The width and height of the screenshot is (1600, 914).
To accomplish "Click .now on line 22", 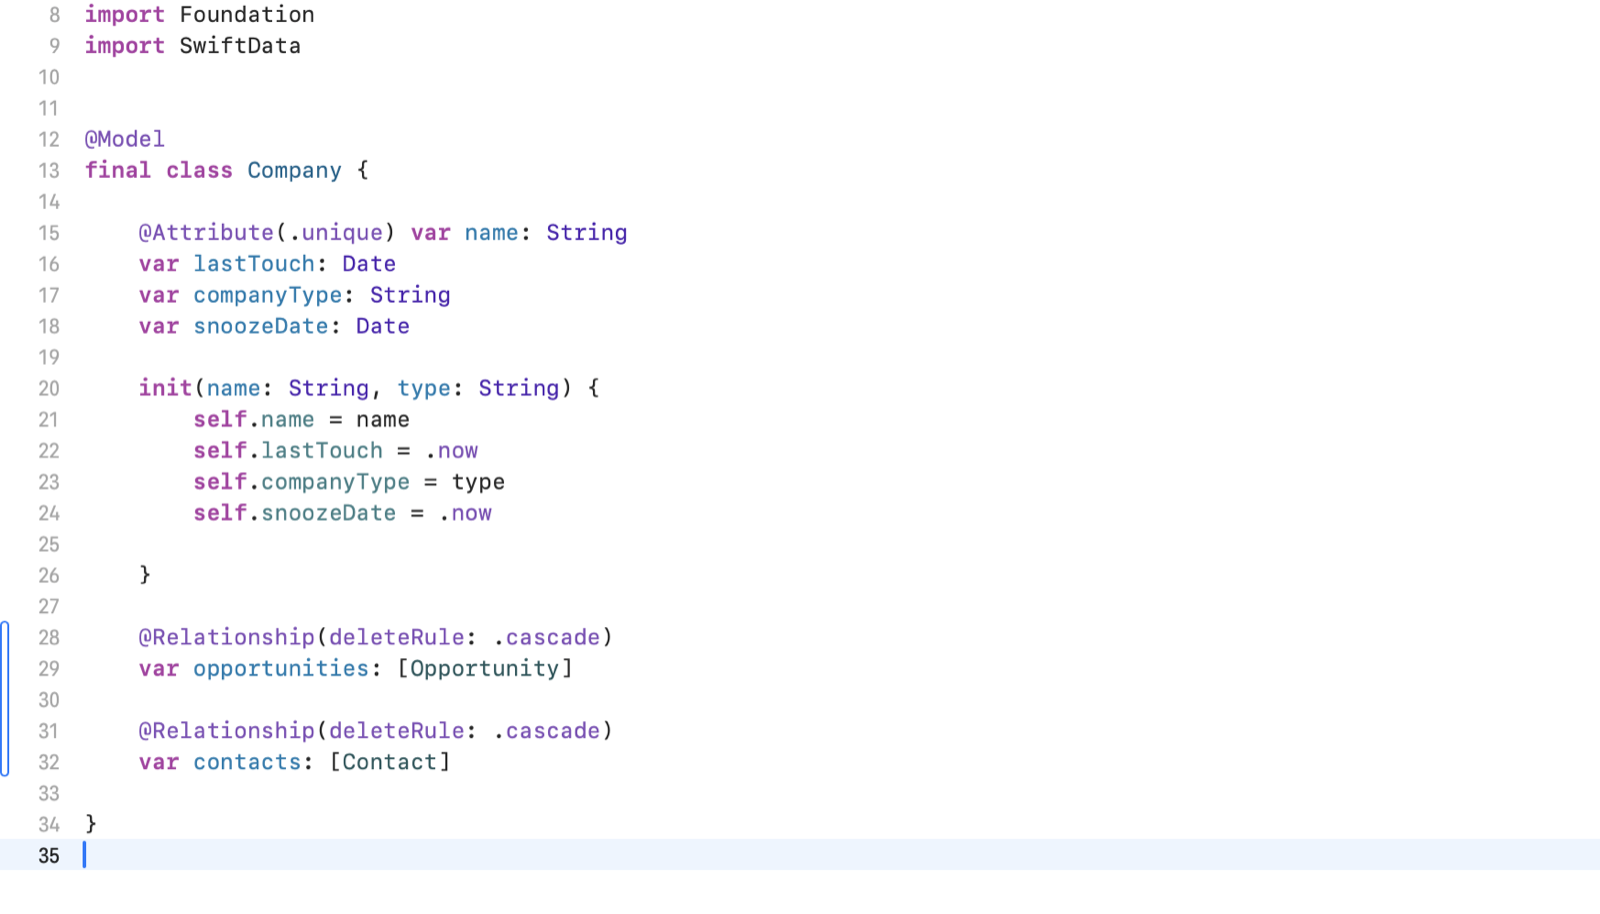I will click(x=452, y=451).
